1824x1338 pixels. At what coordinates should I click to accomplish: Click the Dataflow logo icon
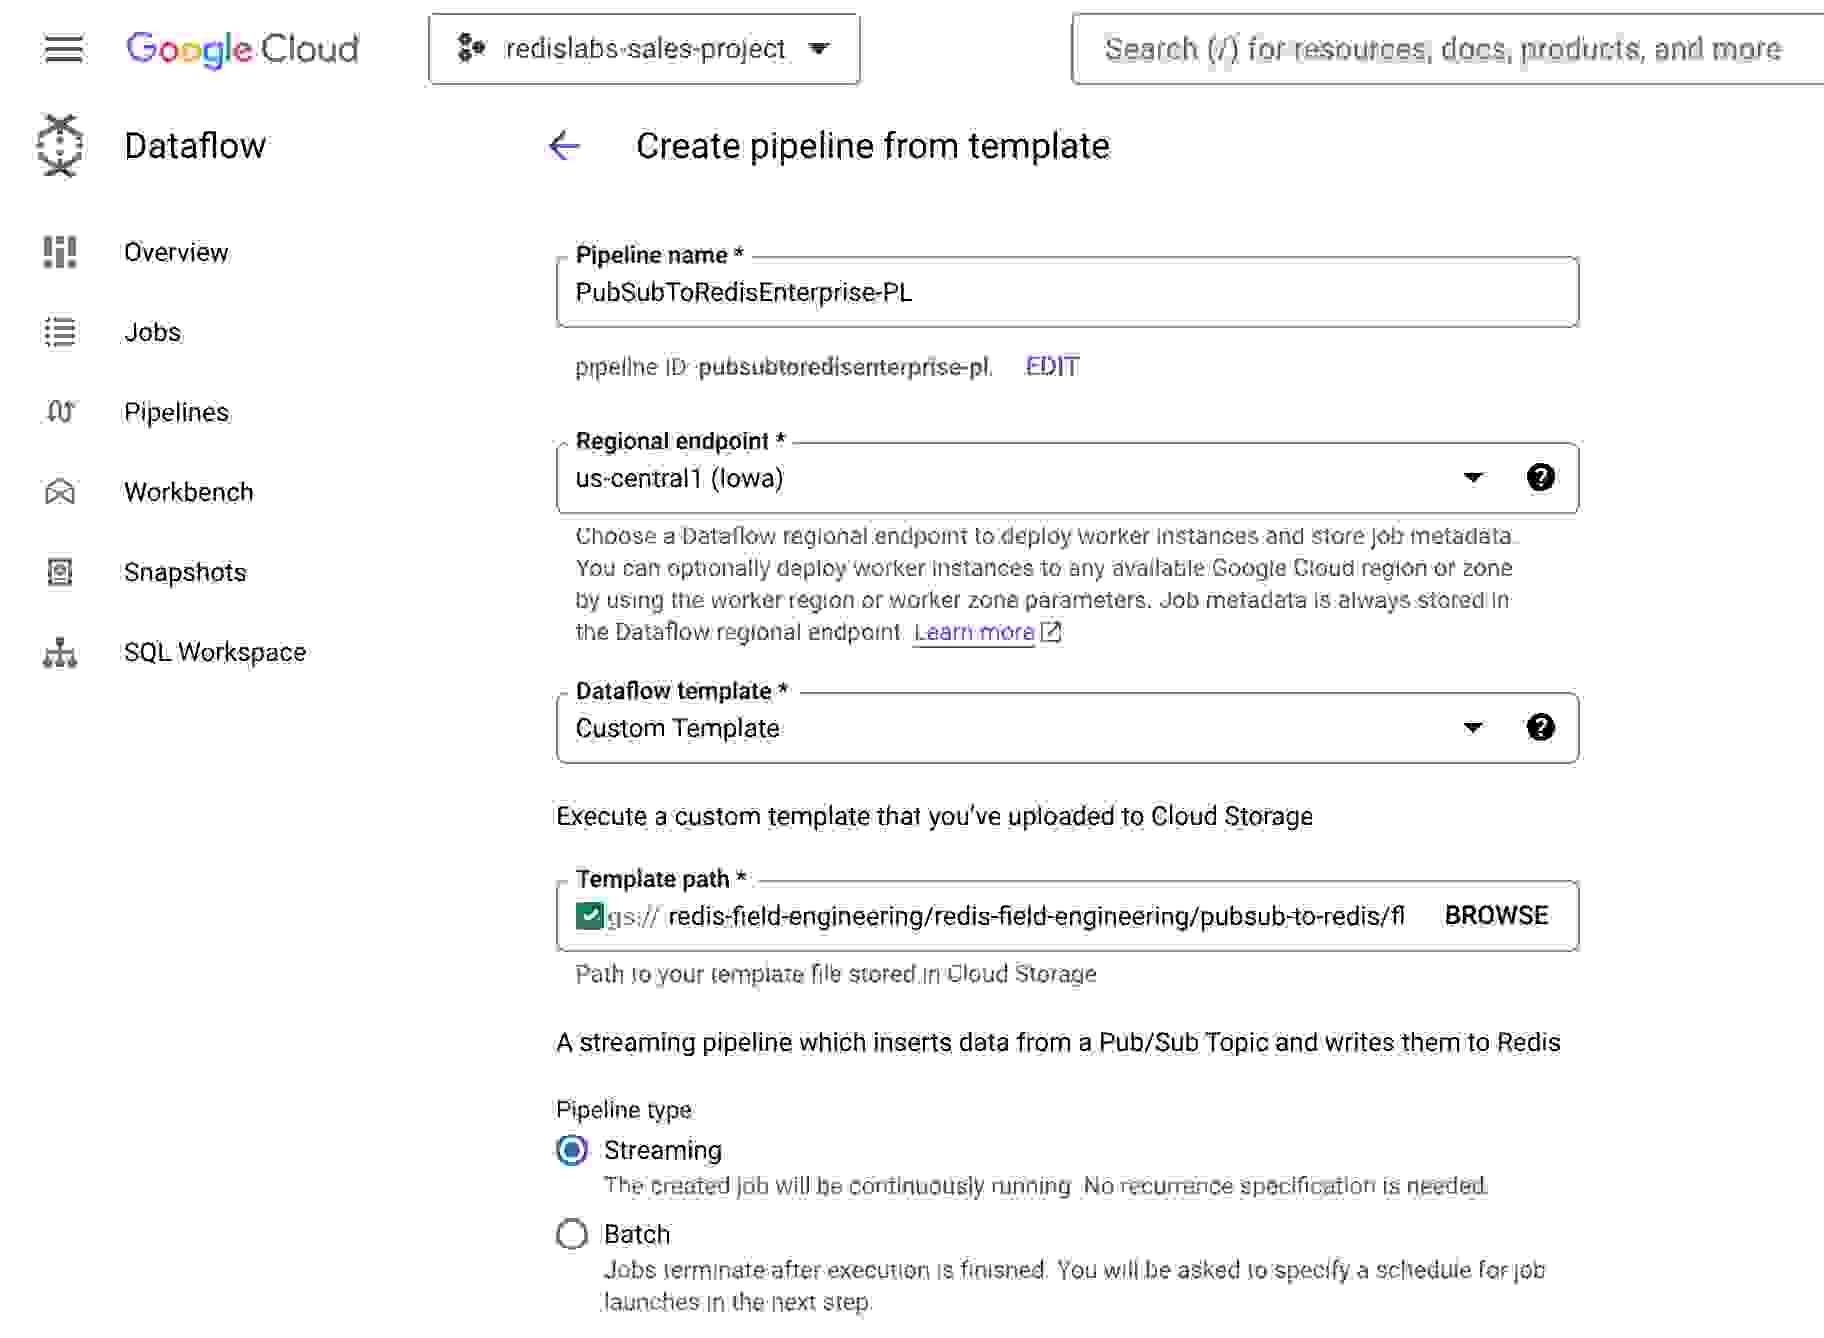point(60,145)
